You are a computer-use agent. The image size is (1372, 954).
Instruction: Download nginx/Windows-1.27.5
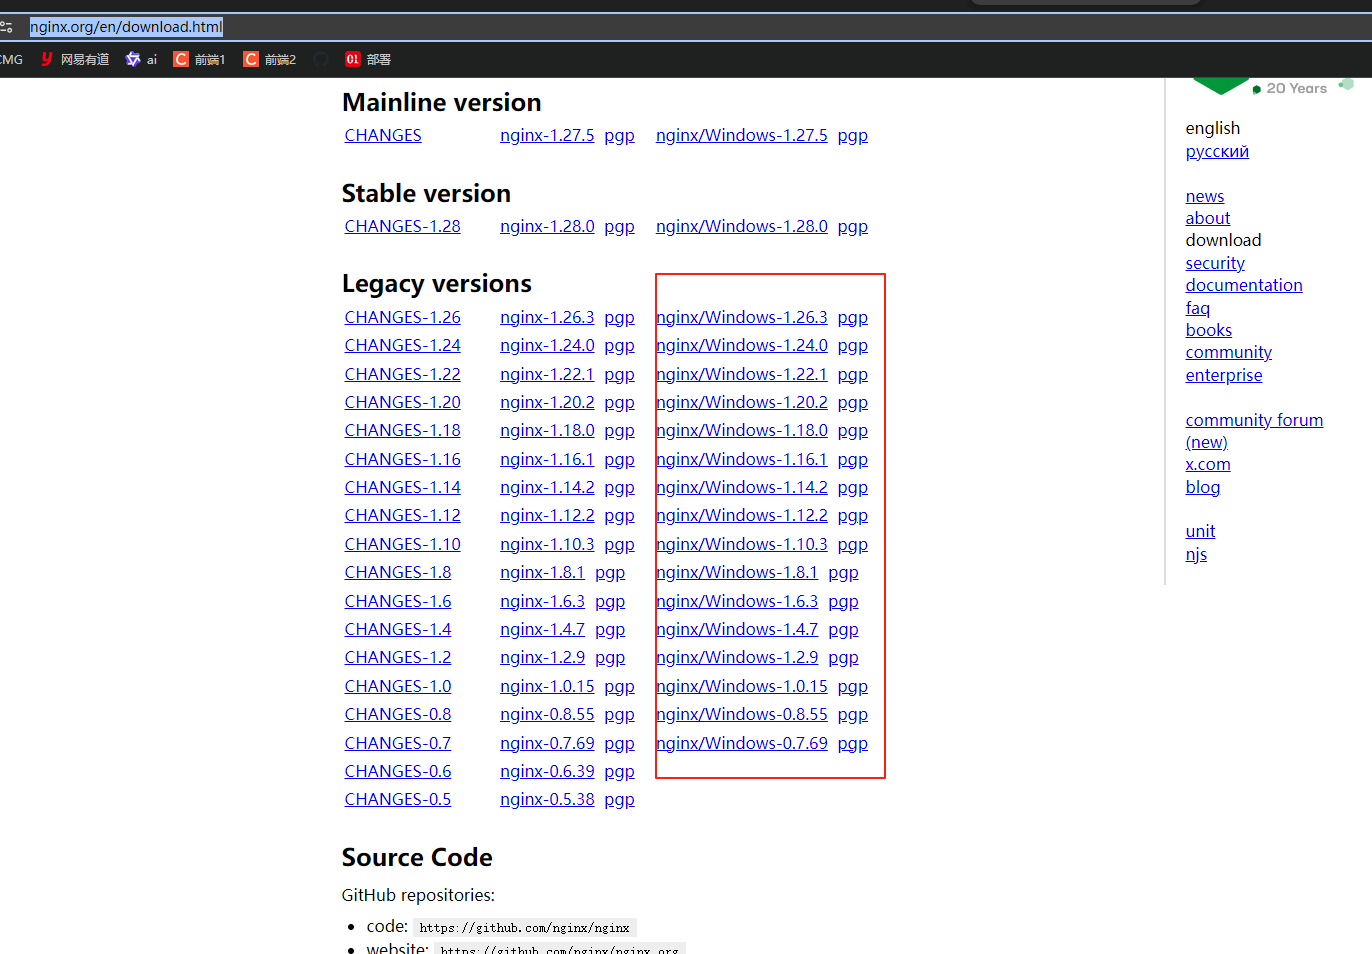[742, 135]
